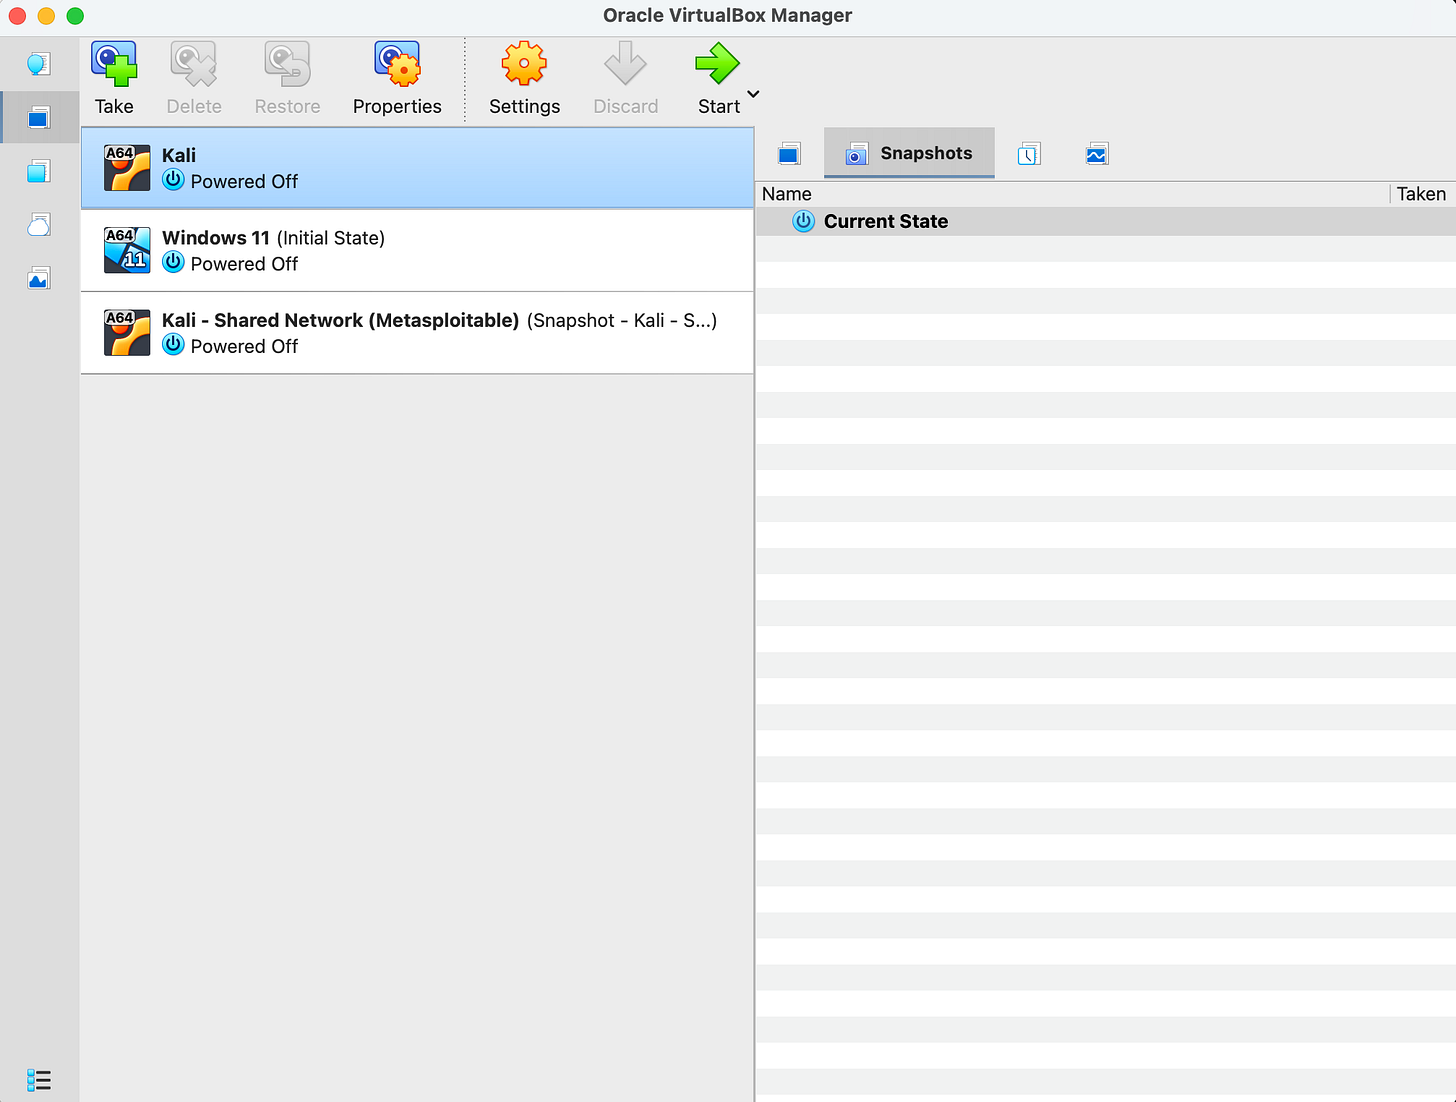Image resolution: width=1456 pixels, height=1102 pixels.
Task: Switch to the Activity tab with wave icon
Action: coord(1097,154)
